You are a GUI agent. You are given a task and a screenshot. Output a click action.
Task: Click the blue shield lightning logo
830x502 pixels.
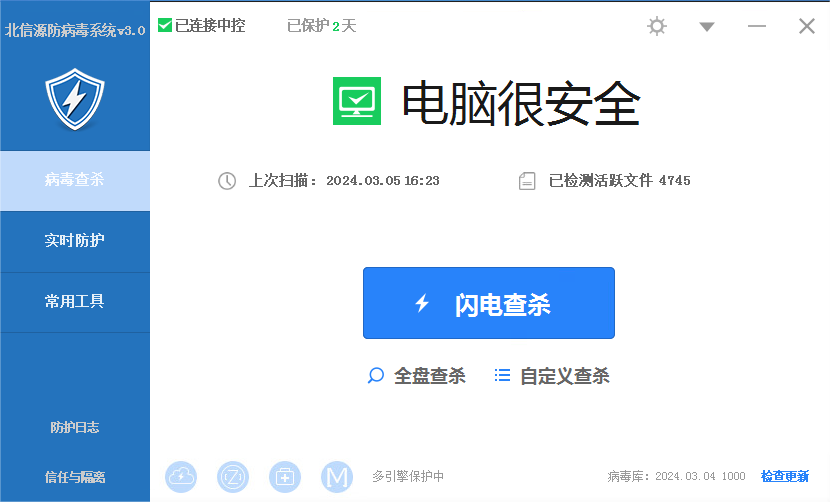point(74,99)
